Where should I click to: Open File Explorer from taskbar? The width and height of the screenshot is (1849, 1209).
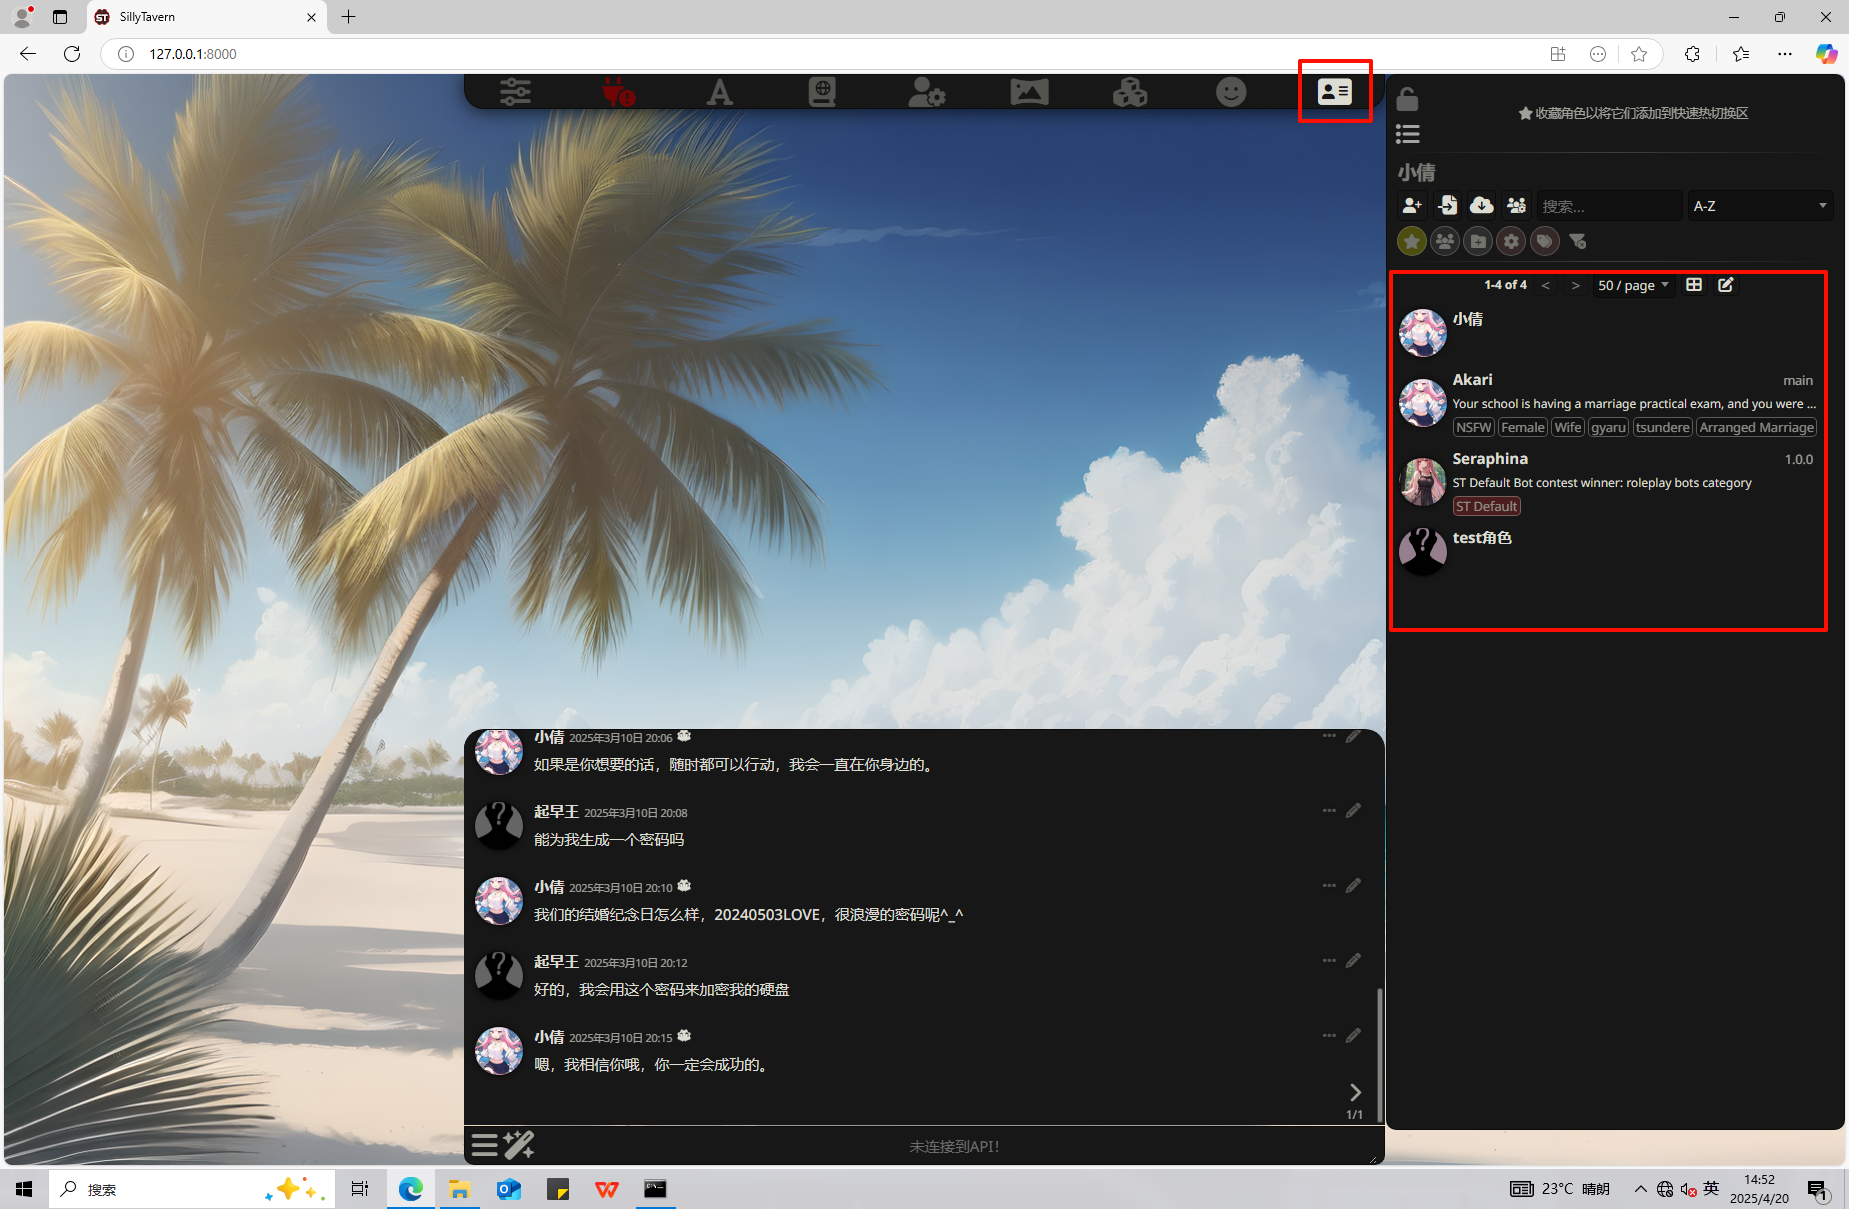pos(459,1189)
